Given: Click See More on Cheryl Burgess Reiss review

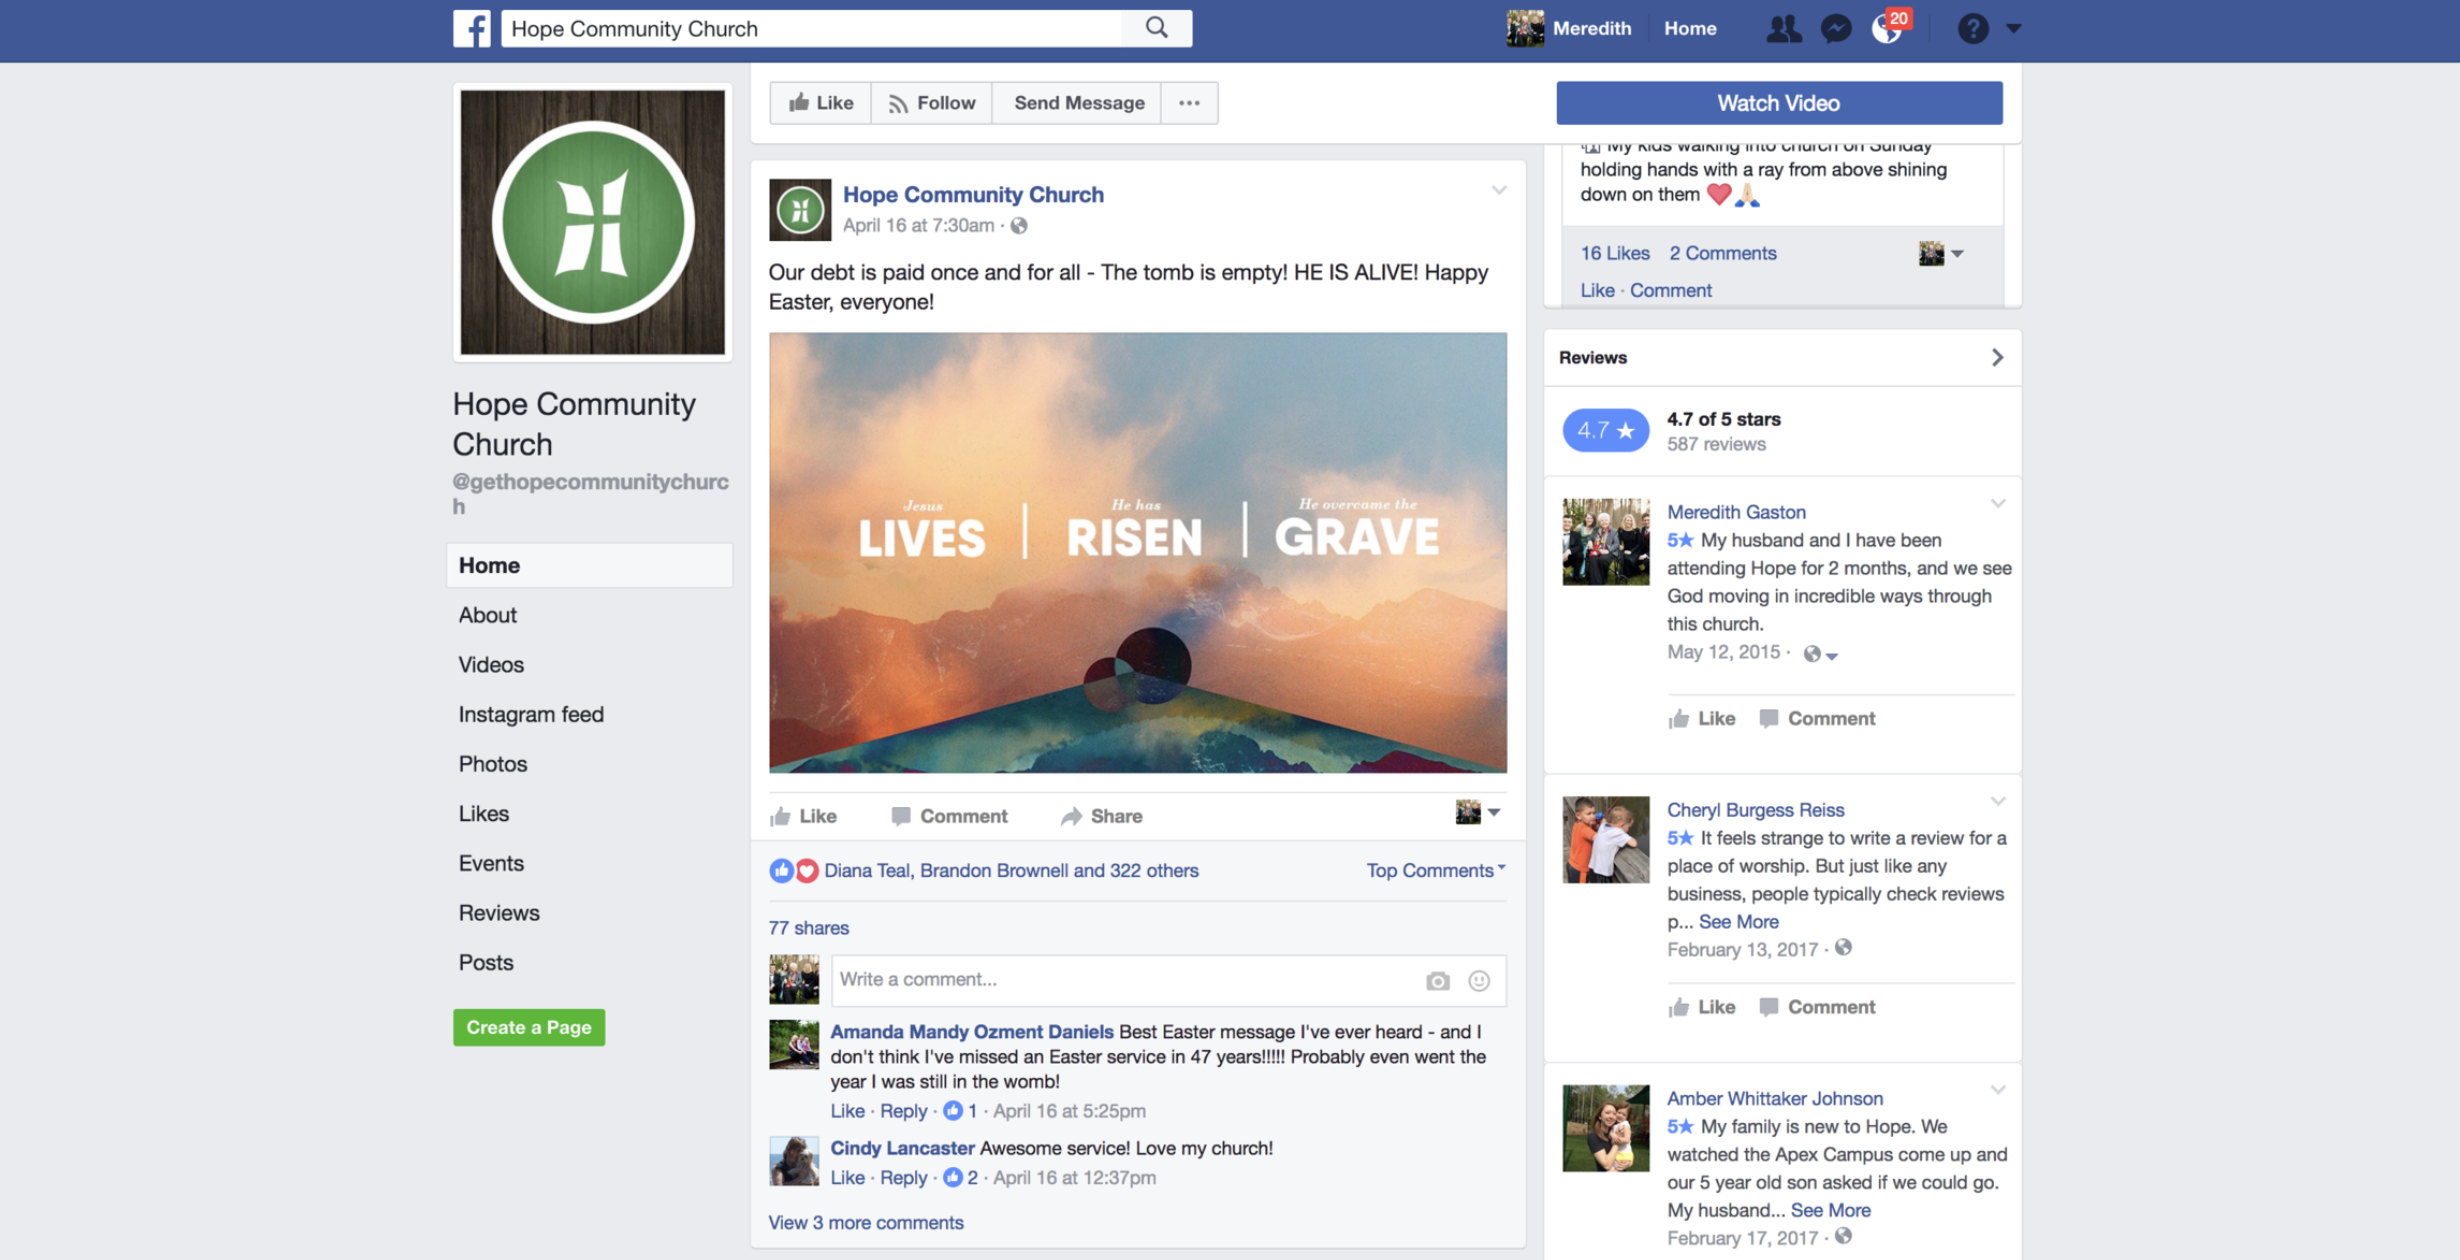Looking at the screenshot, I should click(x=1738, y=922).
